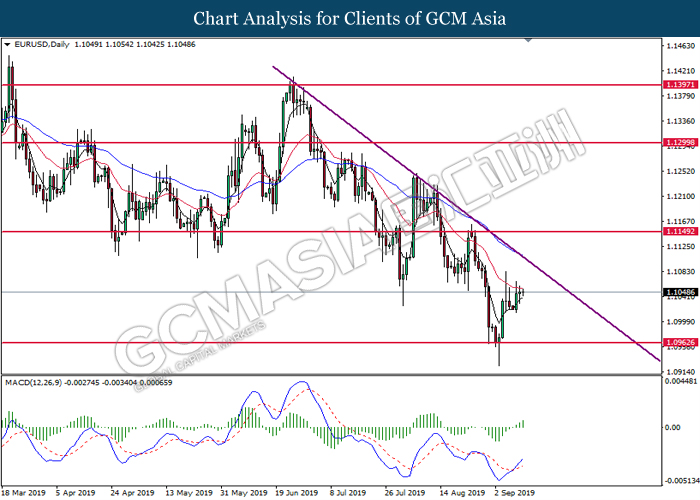This screenshot has height=500, width=700.
Task: Click the 1.11492 resistance level label
Action: point(680,231)
